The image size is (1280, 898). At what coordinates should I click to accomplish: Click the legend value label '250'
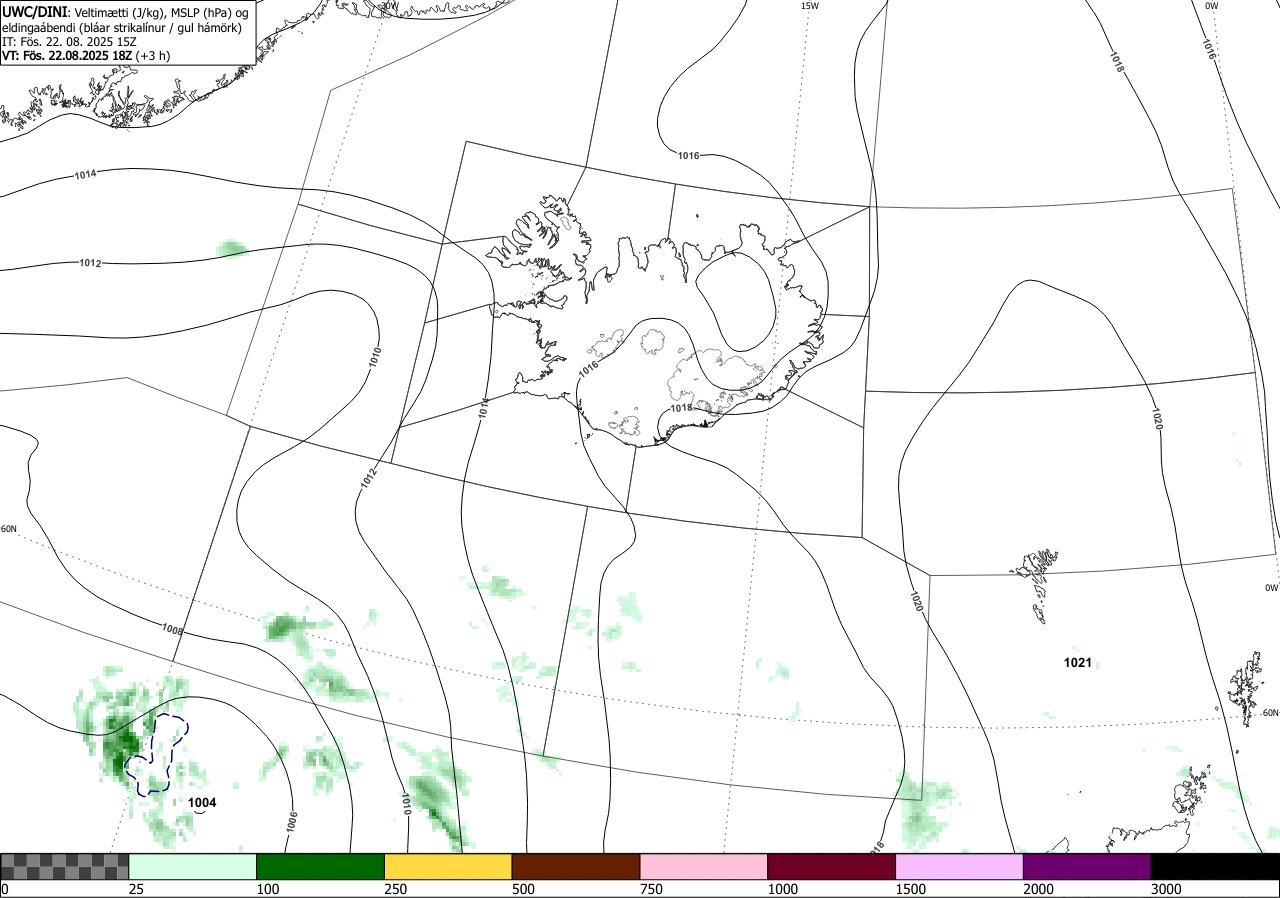point(396,889)
